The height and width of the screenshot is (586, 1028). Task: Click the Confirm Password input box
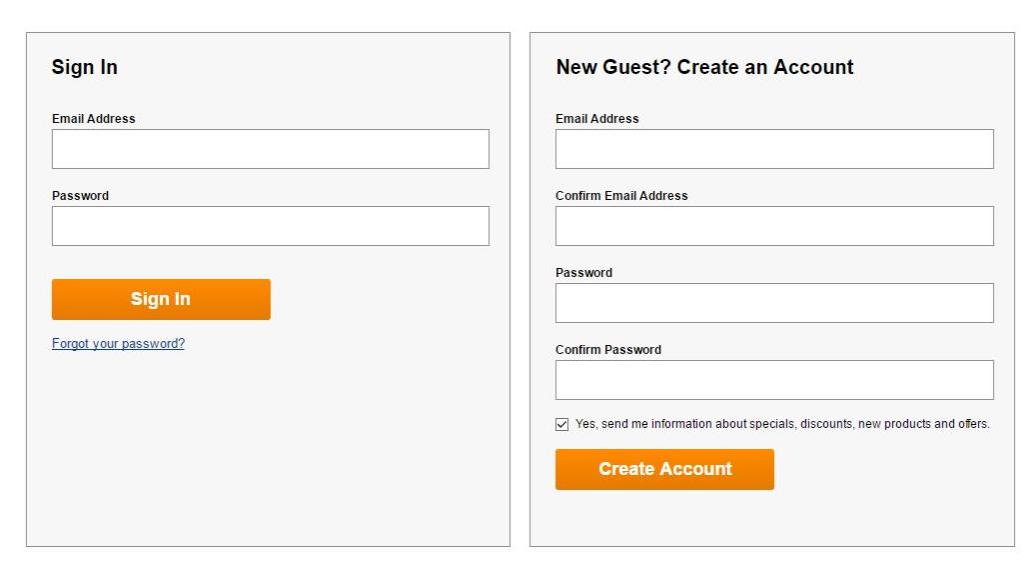click(774, 380)
